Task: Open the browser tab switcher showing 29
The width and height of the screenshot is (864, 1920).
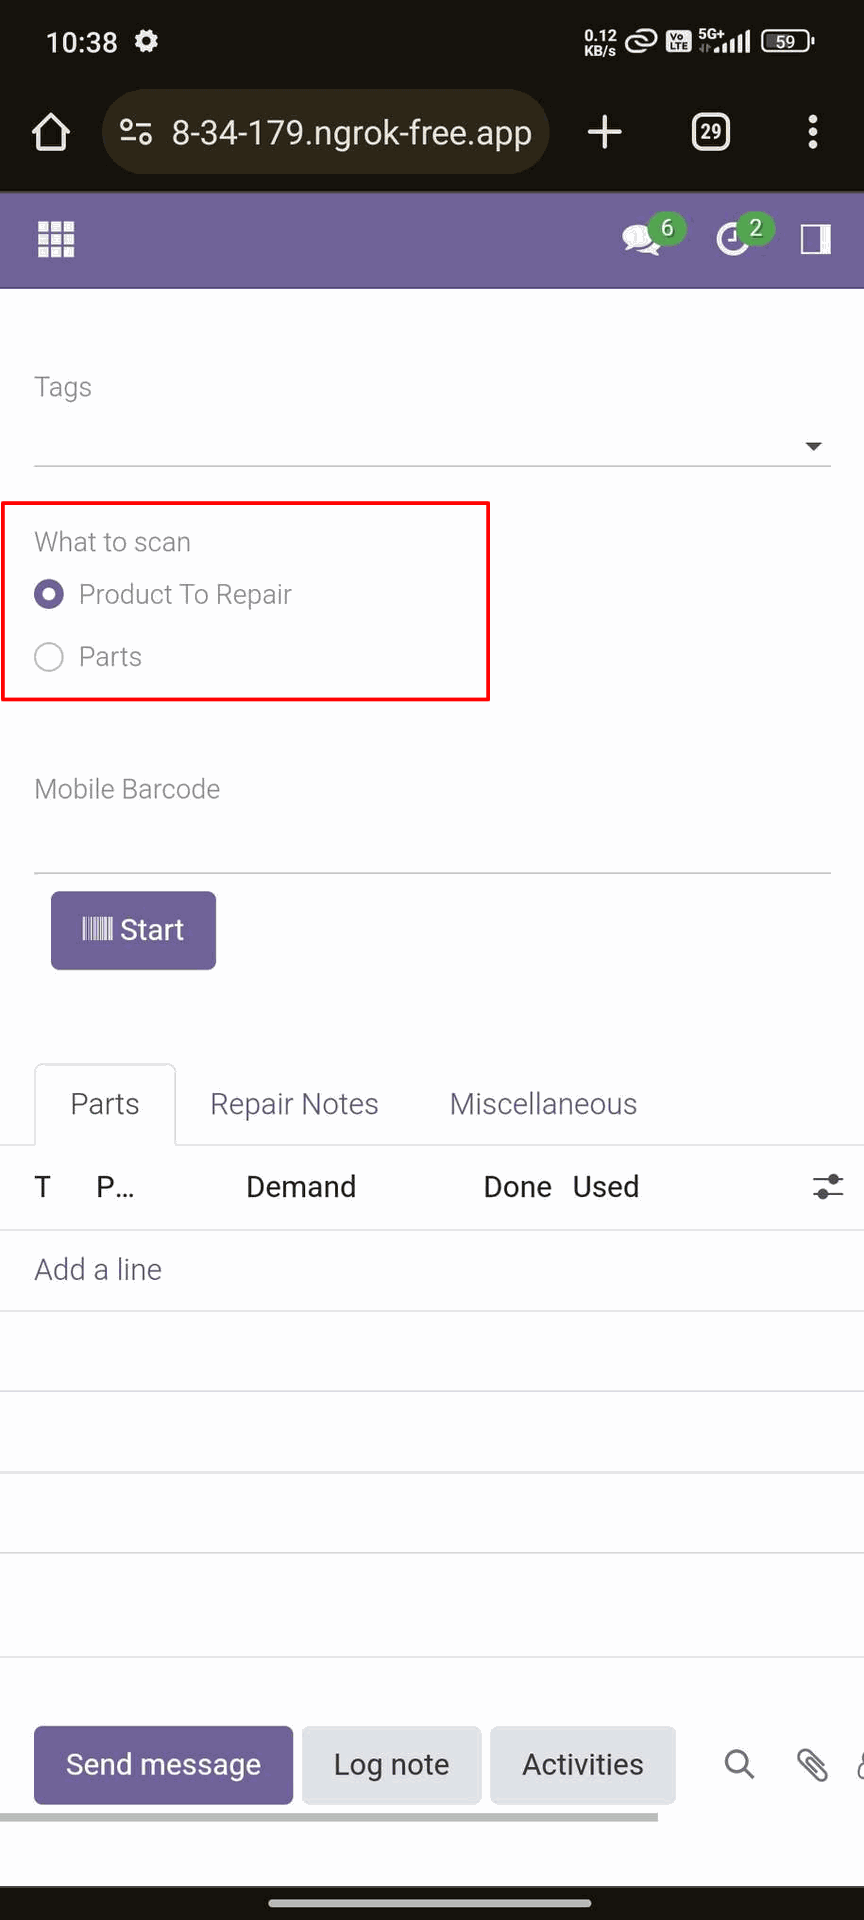Action: pyautogui.click(x=711, y=132)
